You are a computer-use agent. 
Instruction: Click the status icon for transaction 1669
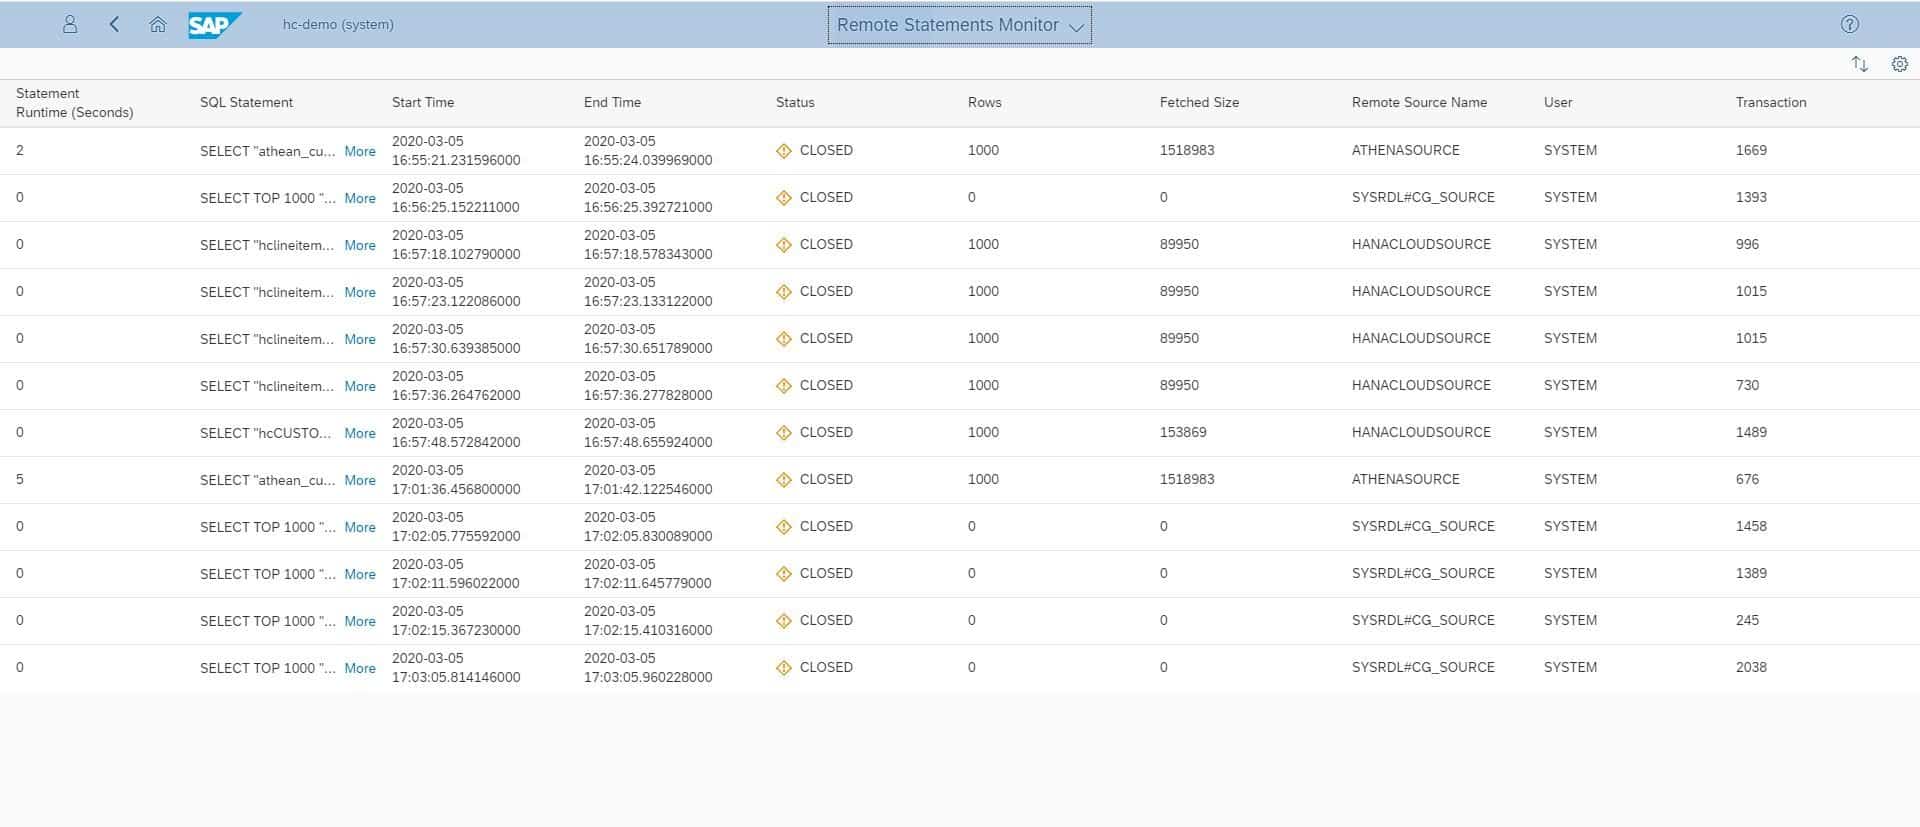coord(784,151)
